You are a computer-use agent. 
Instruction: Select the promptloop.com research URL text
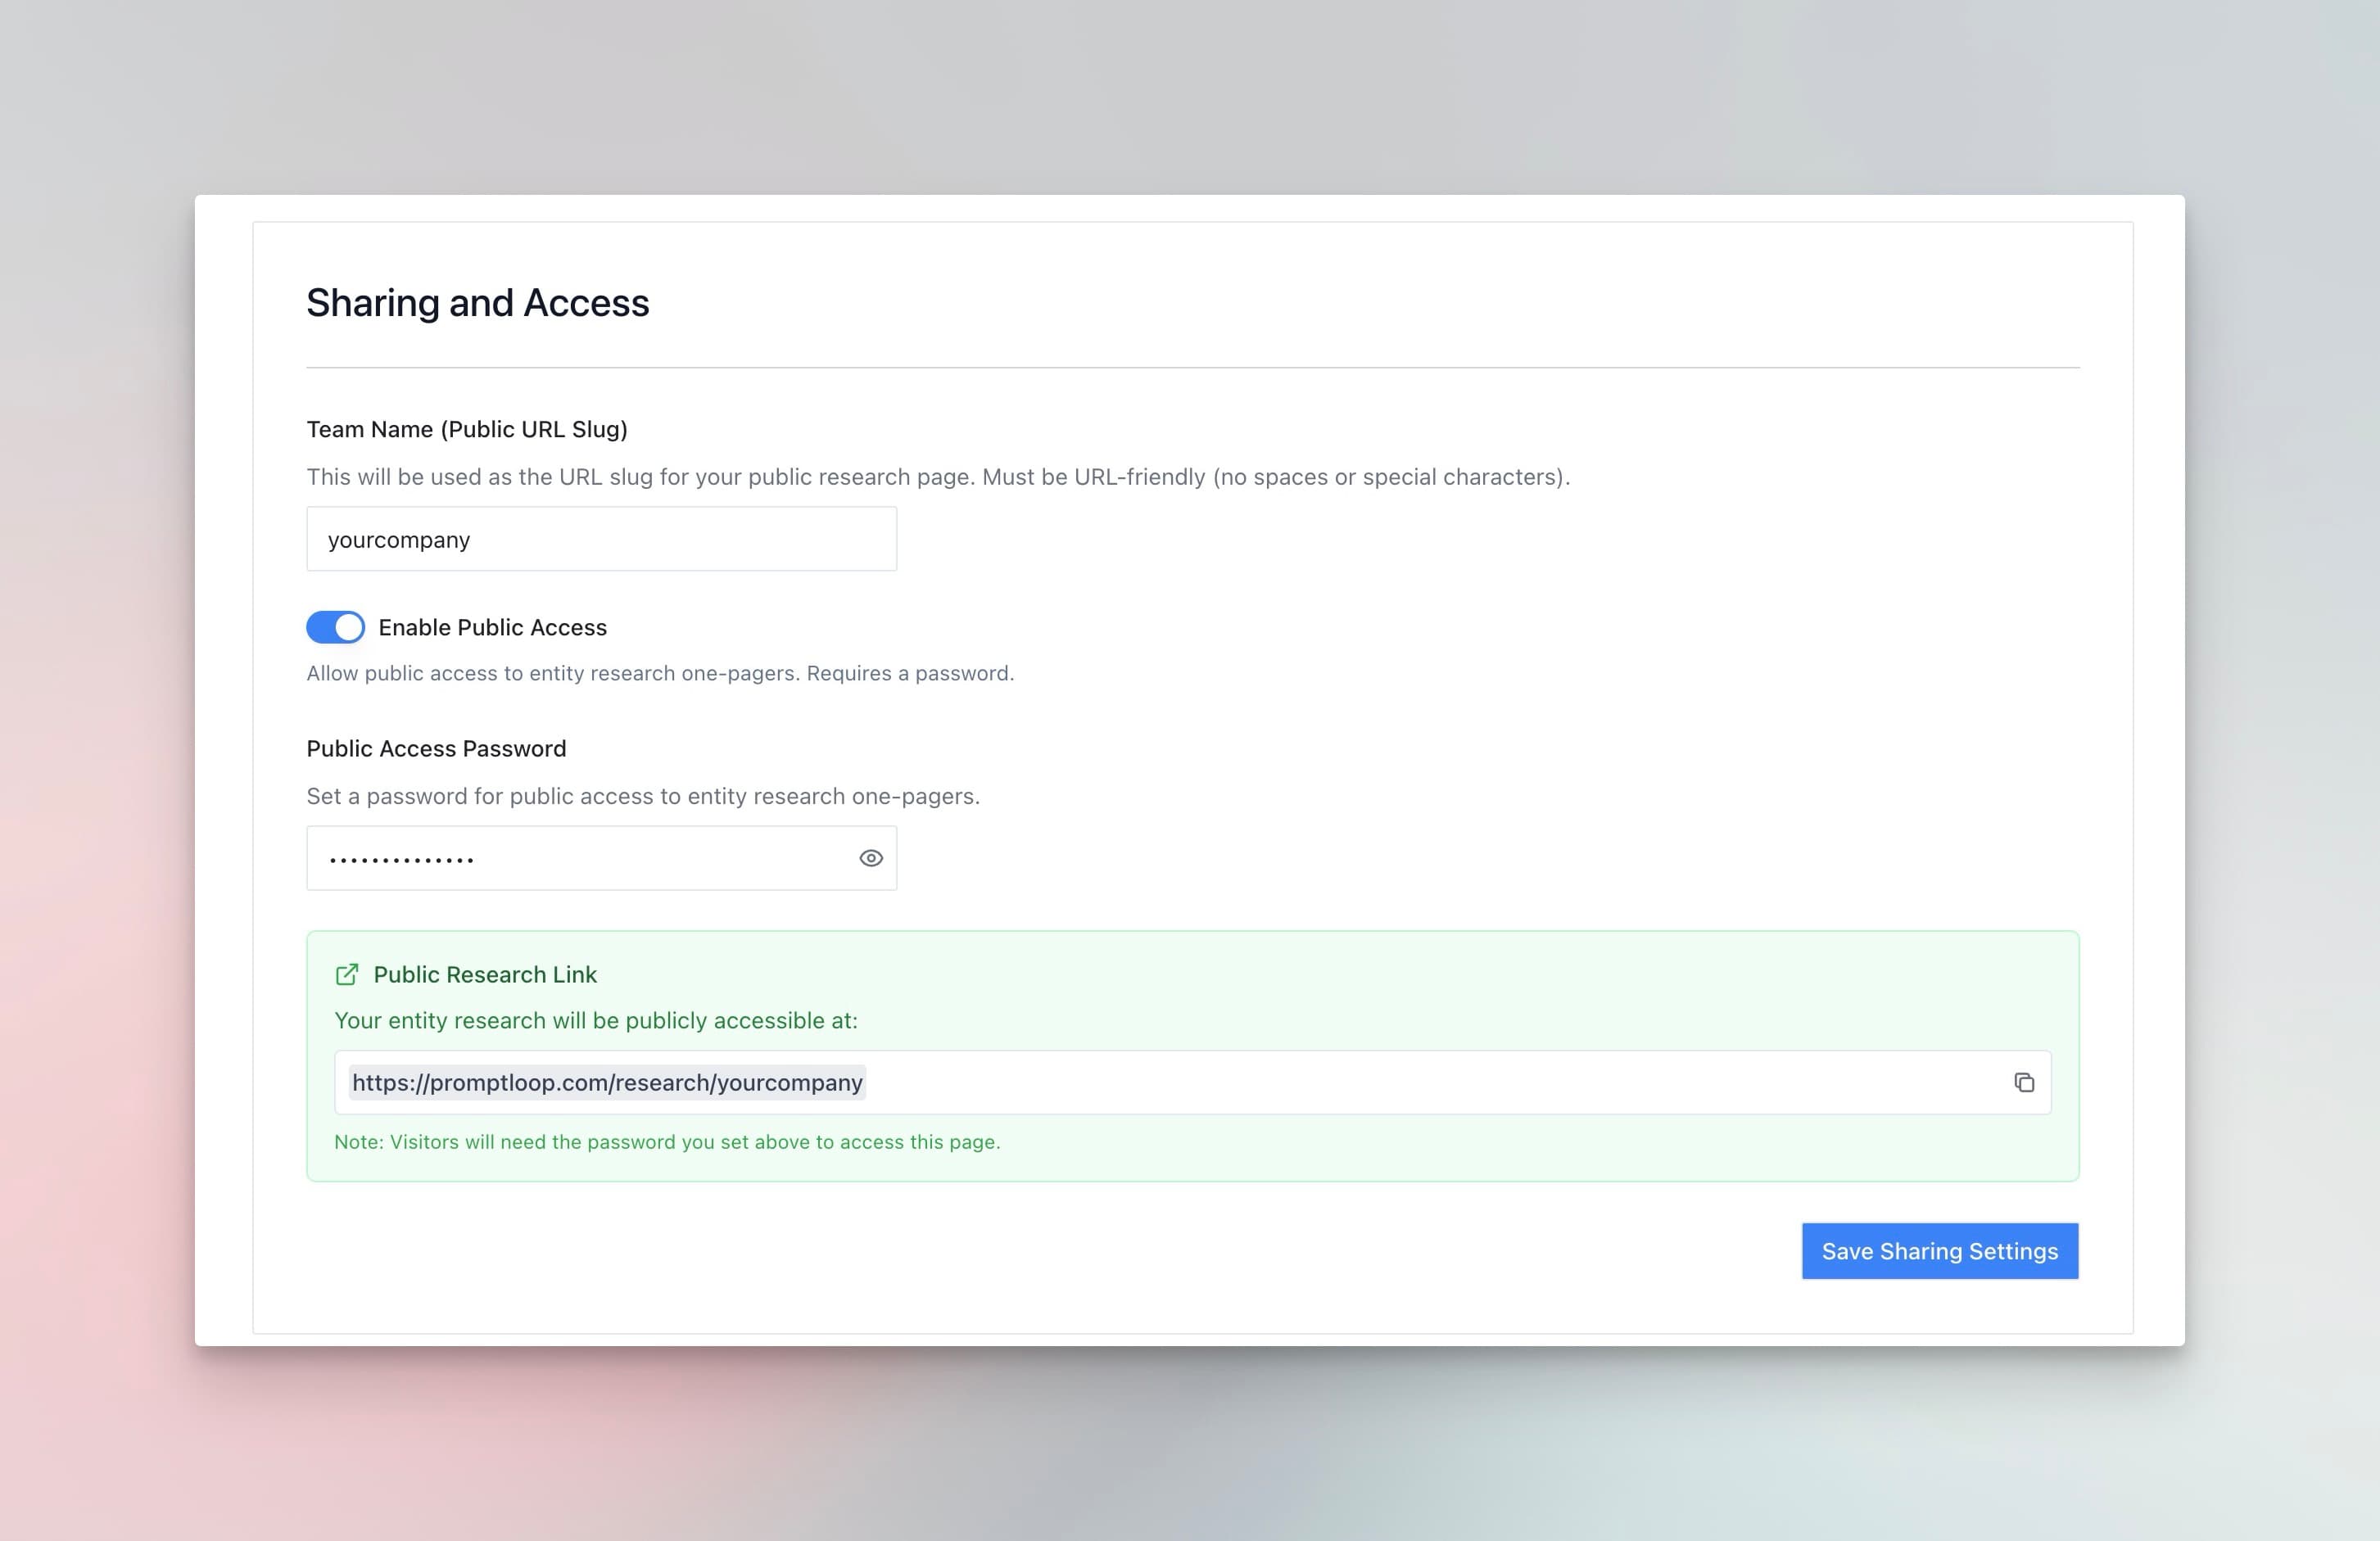[607, 1082]
